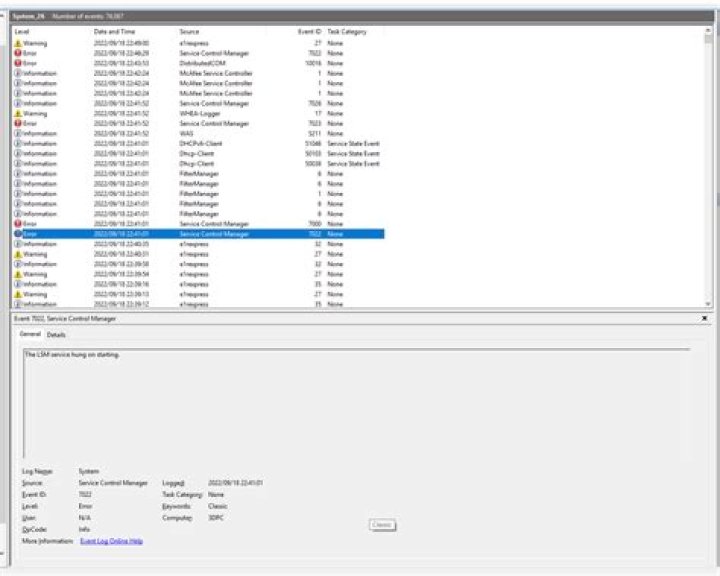The image size is (720, 576).
Task: Switch to the General tab
Action: (x=30, y=334)
